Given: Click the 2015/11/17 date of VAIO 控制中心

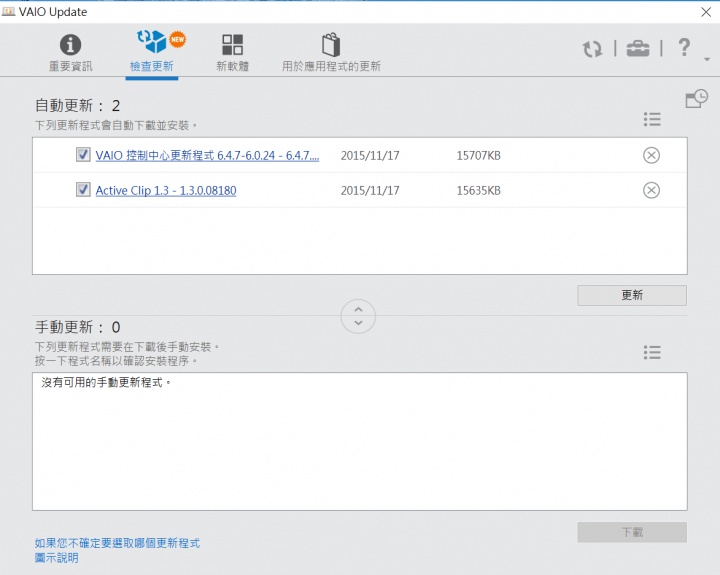Looking at the screenshot, I should [370, 156].
